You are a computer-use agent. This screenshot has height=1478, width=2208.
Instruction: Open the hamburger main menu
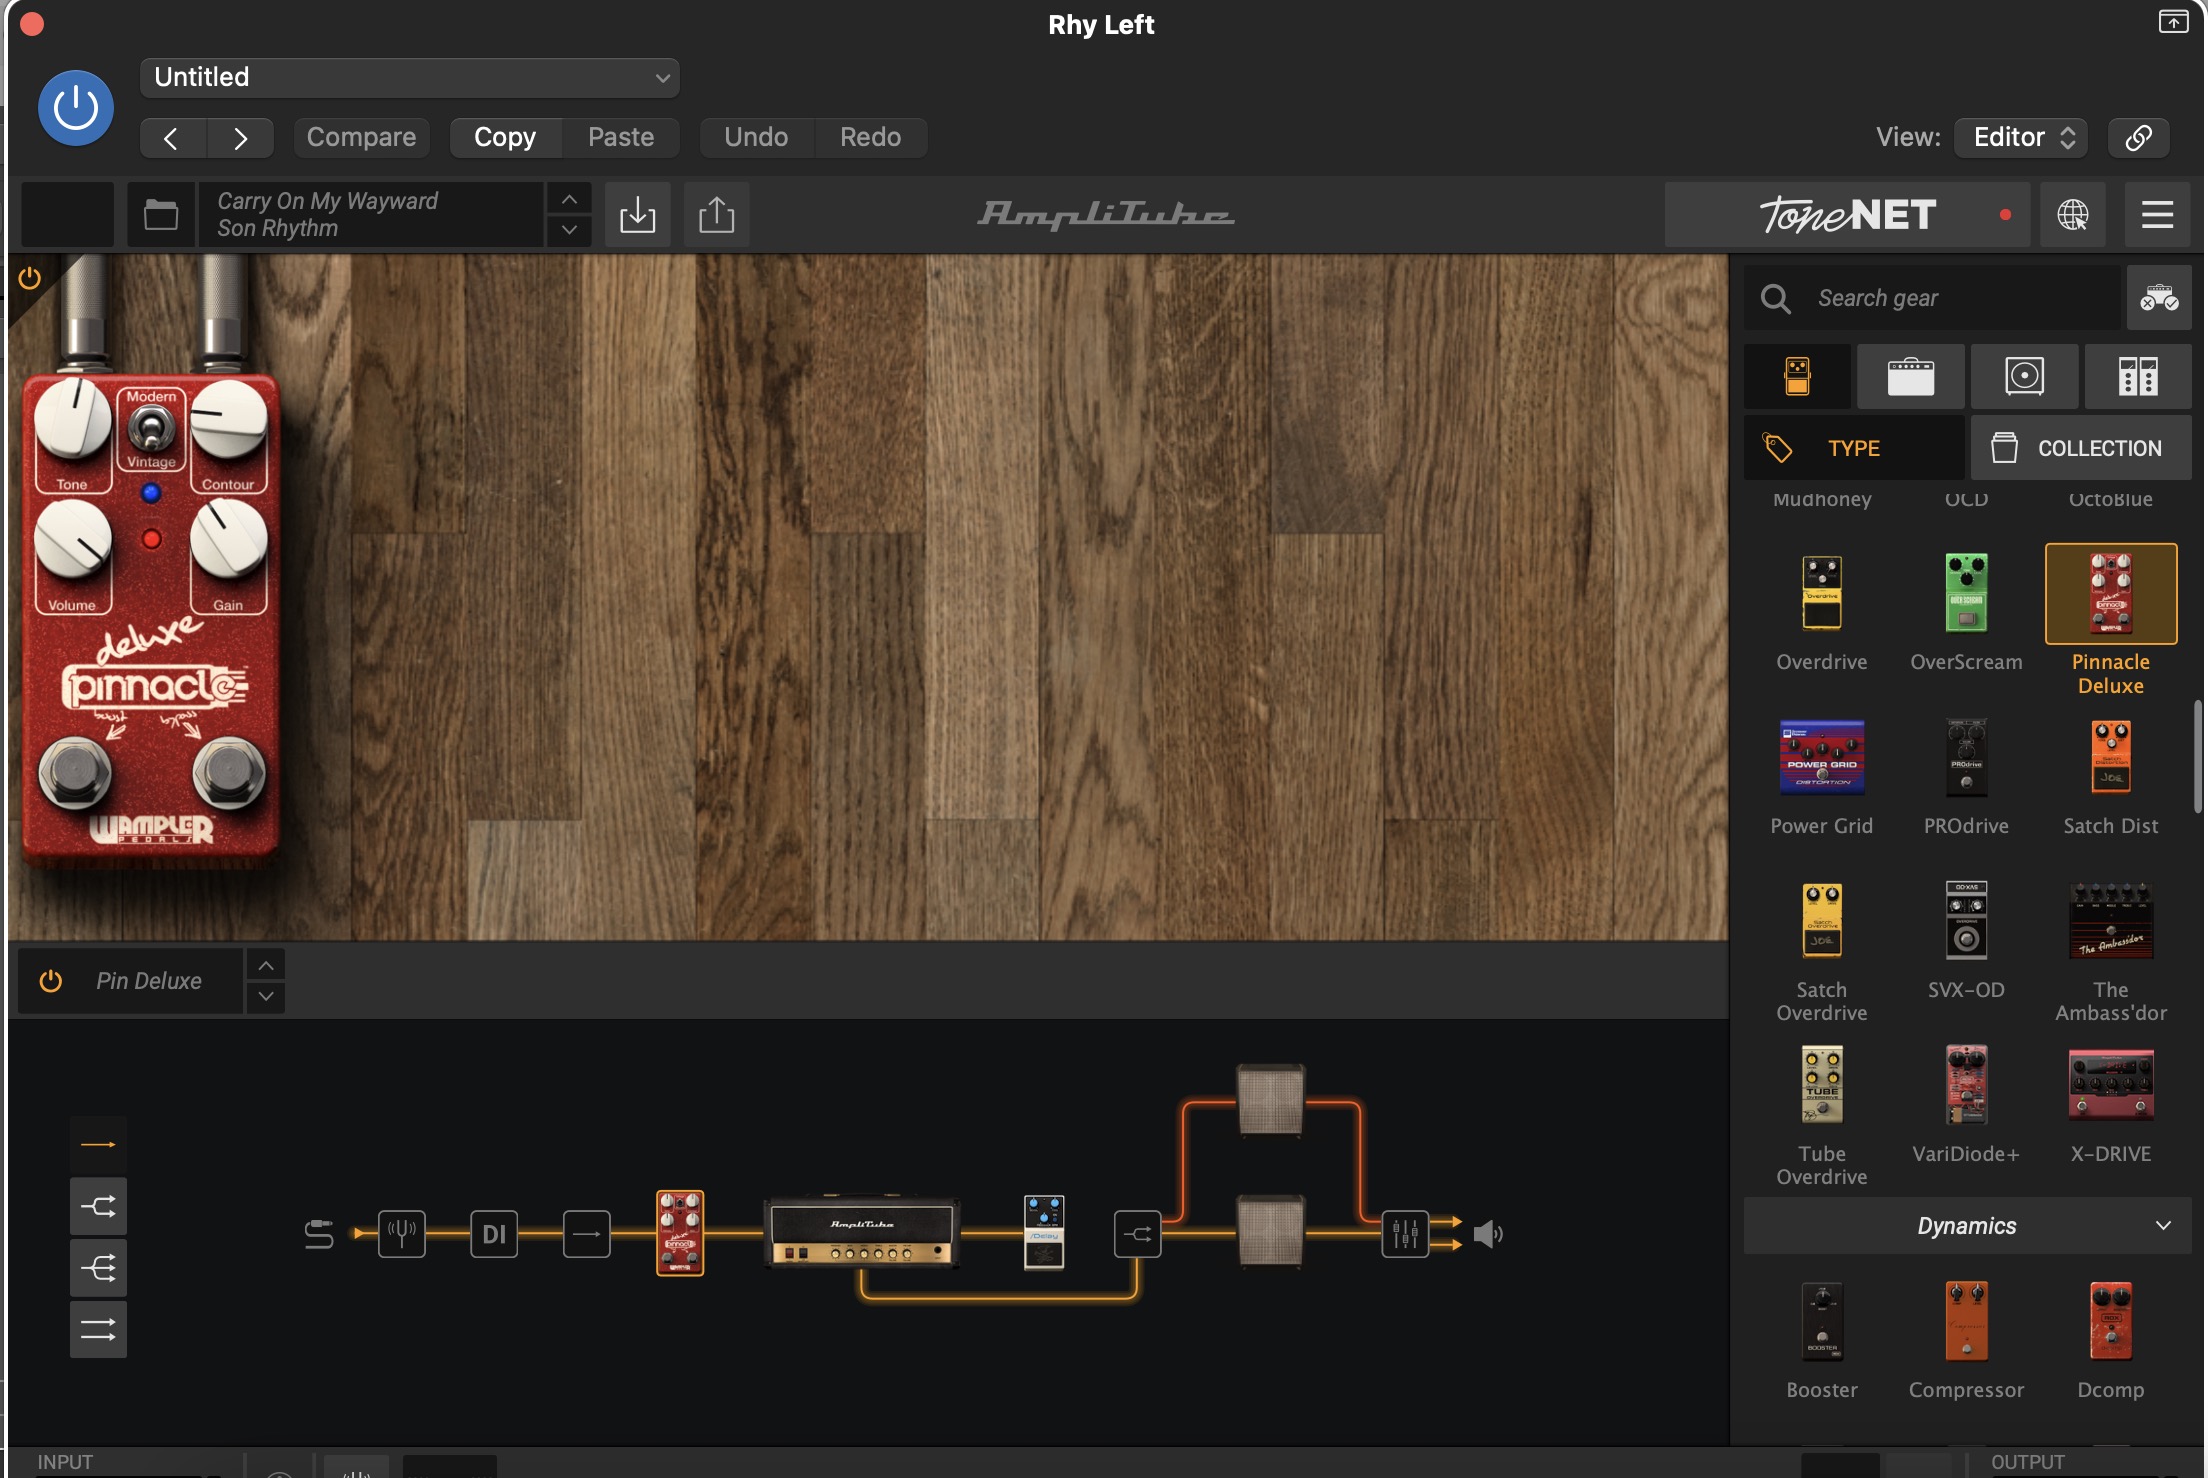pyautogui.click(x=2157, y=214)
